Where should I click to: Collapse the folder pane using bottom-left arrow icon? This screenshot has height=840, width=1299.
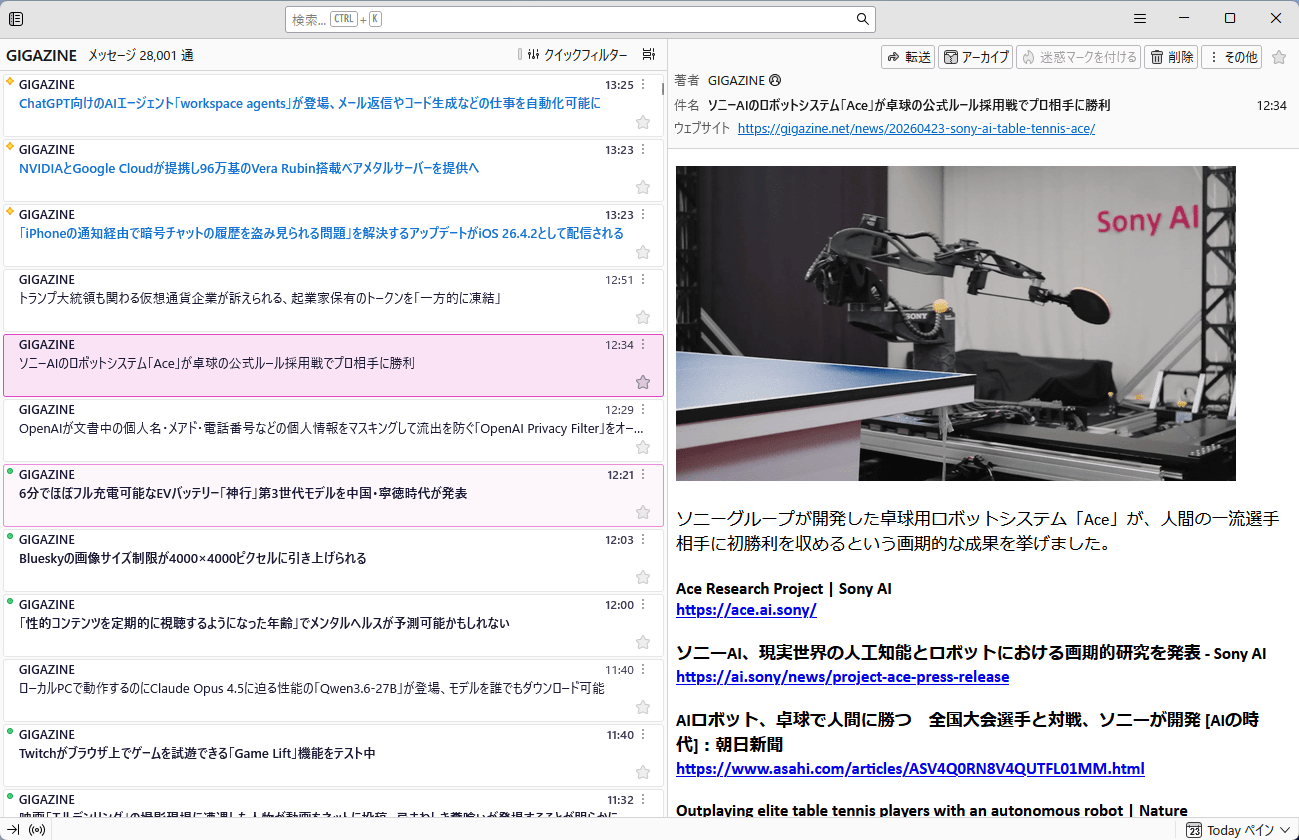point(14,830)
